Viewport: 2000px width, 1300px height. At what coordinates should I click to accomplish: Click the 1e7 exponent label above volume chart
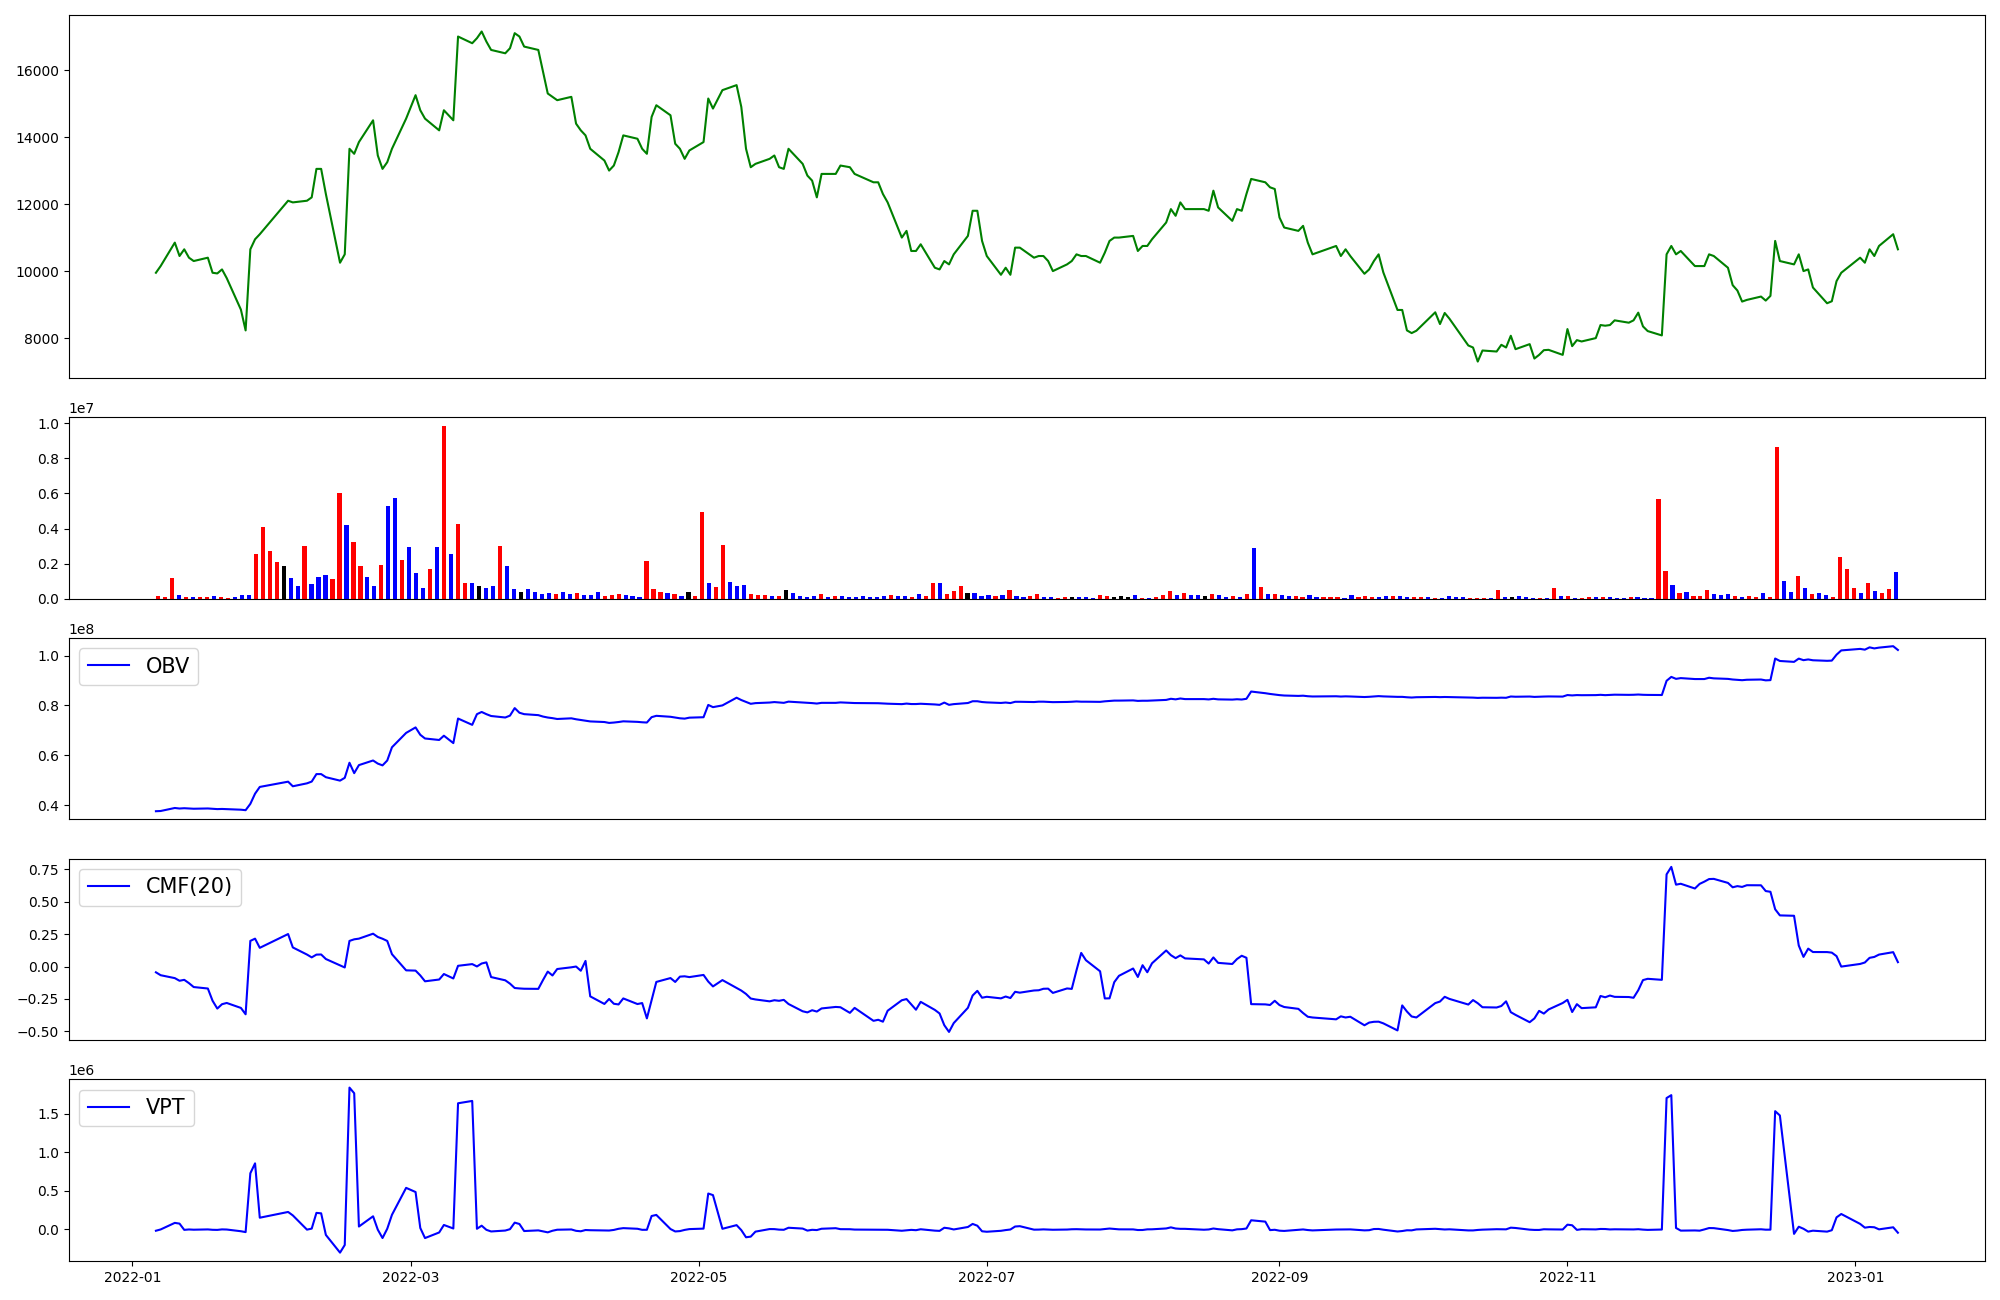click(82, 408)
